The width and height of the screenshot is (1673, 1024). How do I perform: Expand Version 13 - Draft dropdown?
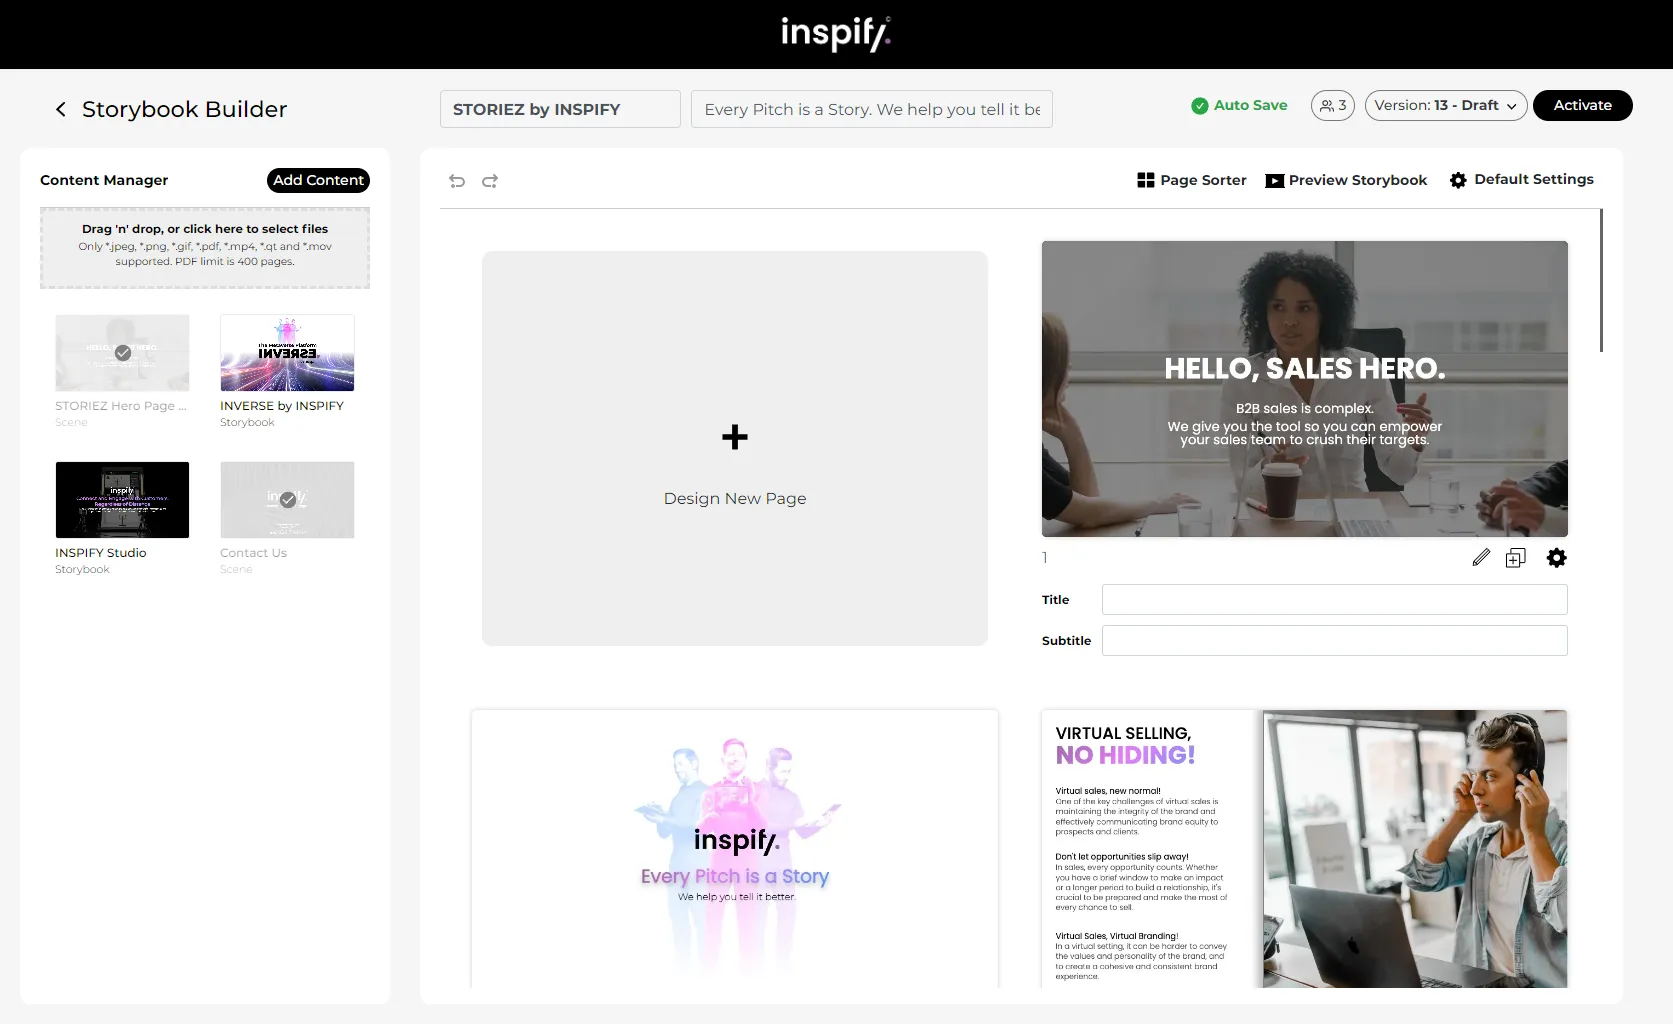1446,105
